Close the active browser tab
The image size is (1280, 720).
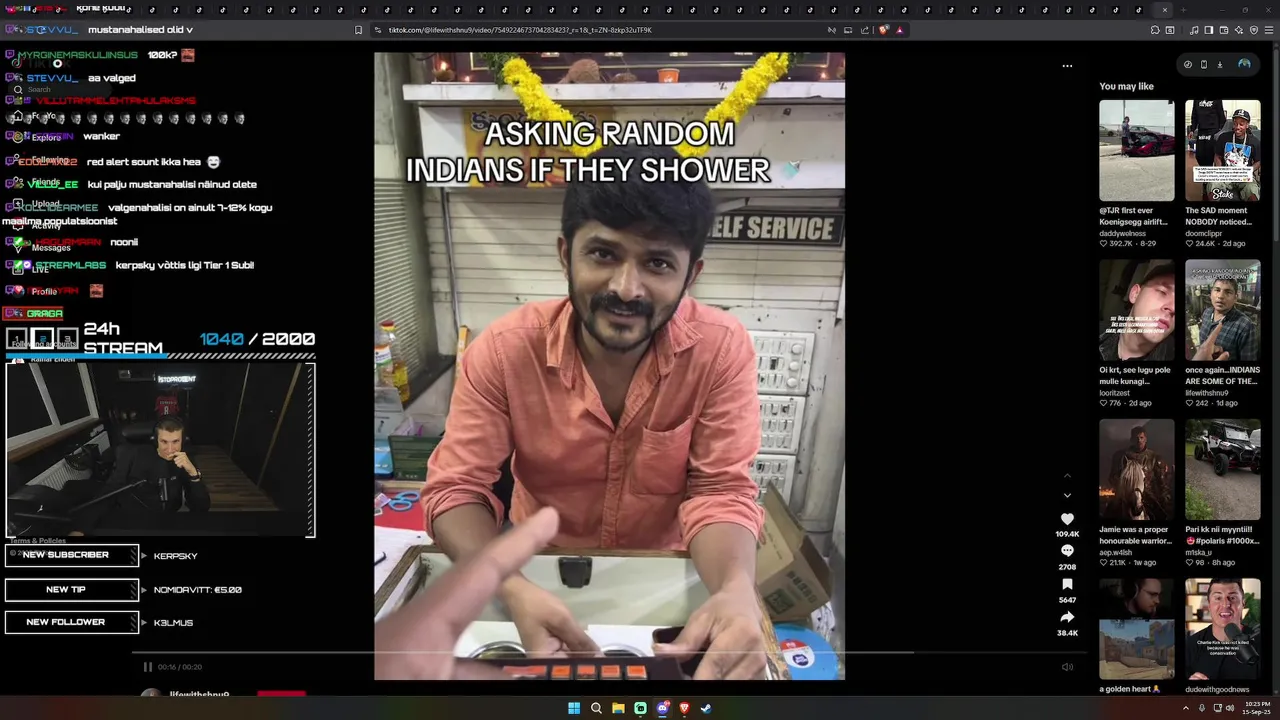click(1164, 10)
